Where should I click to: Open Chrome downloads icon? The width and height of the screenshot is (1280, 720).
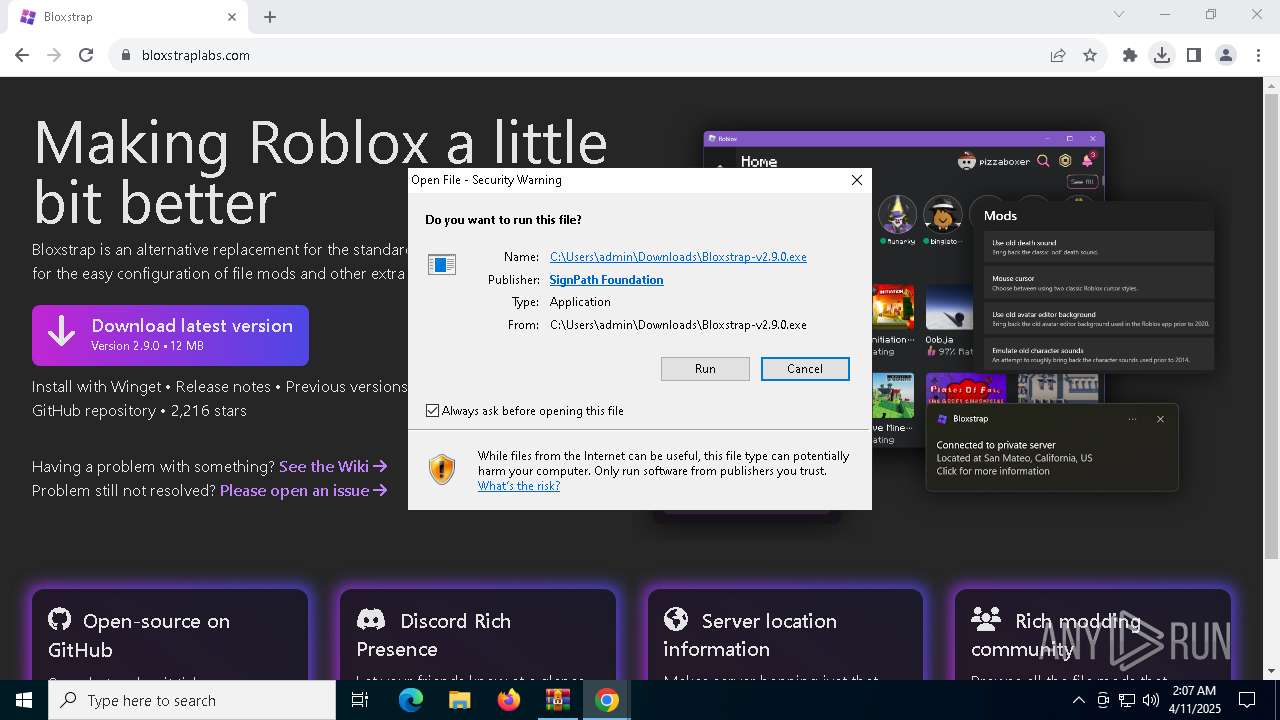[1162, 55]
